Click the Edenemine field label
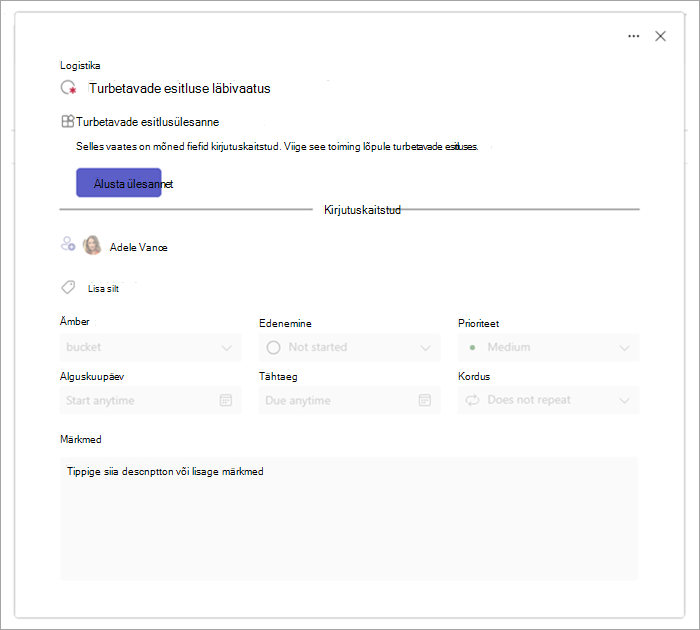700x630 pixels. pos(285,323)
